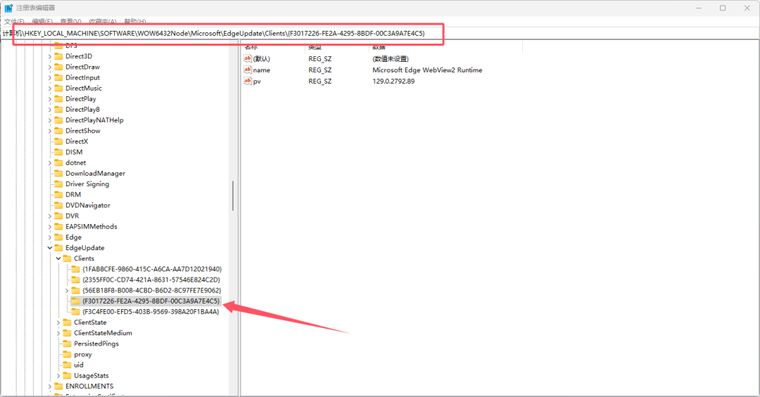This screenshot has width=760, height=397.
Task: Click the PersistedPings folder icon
Action: tap(67, 344)
